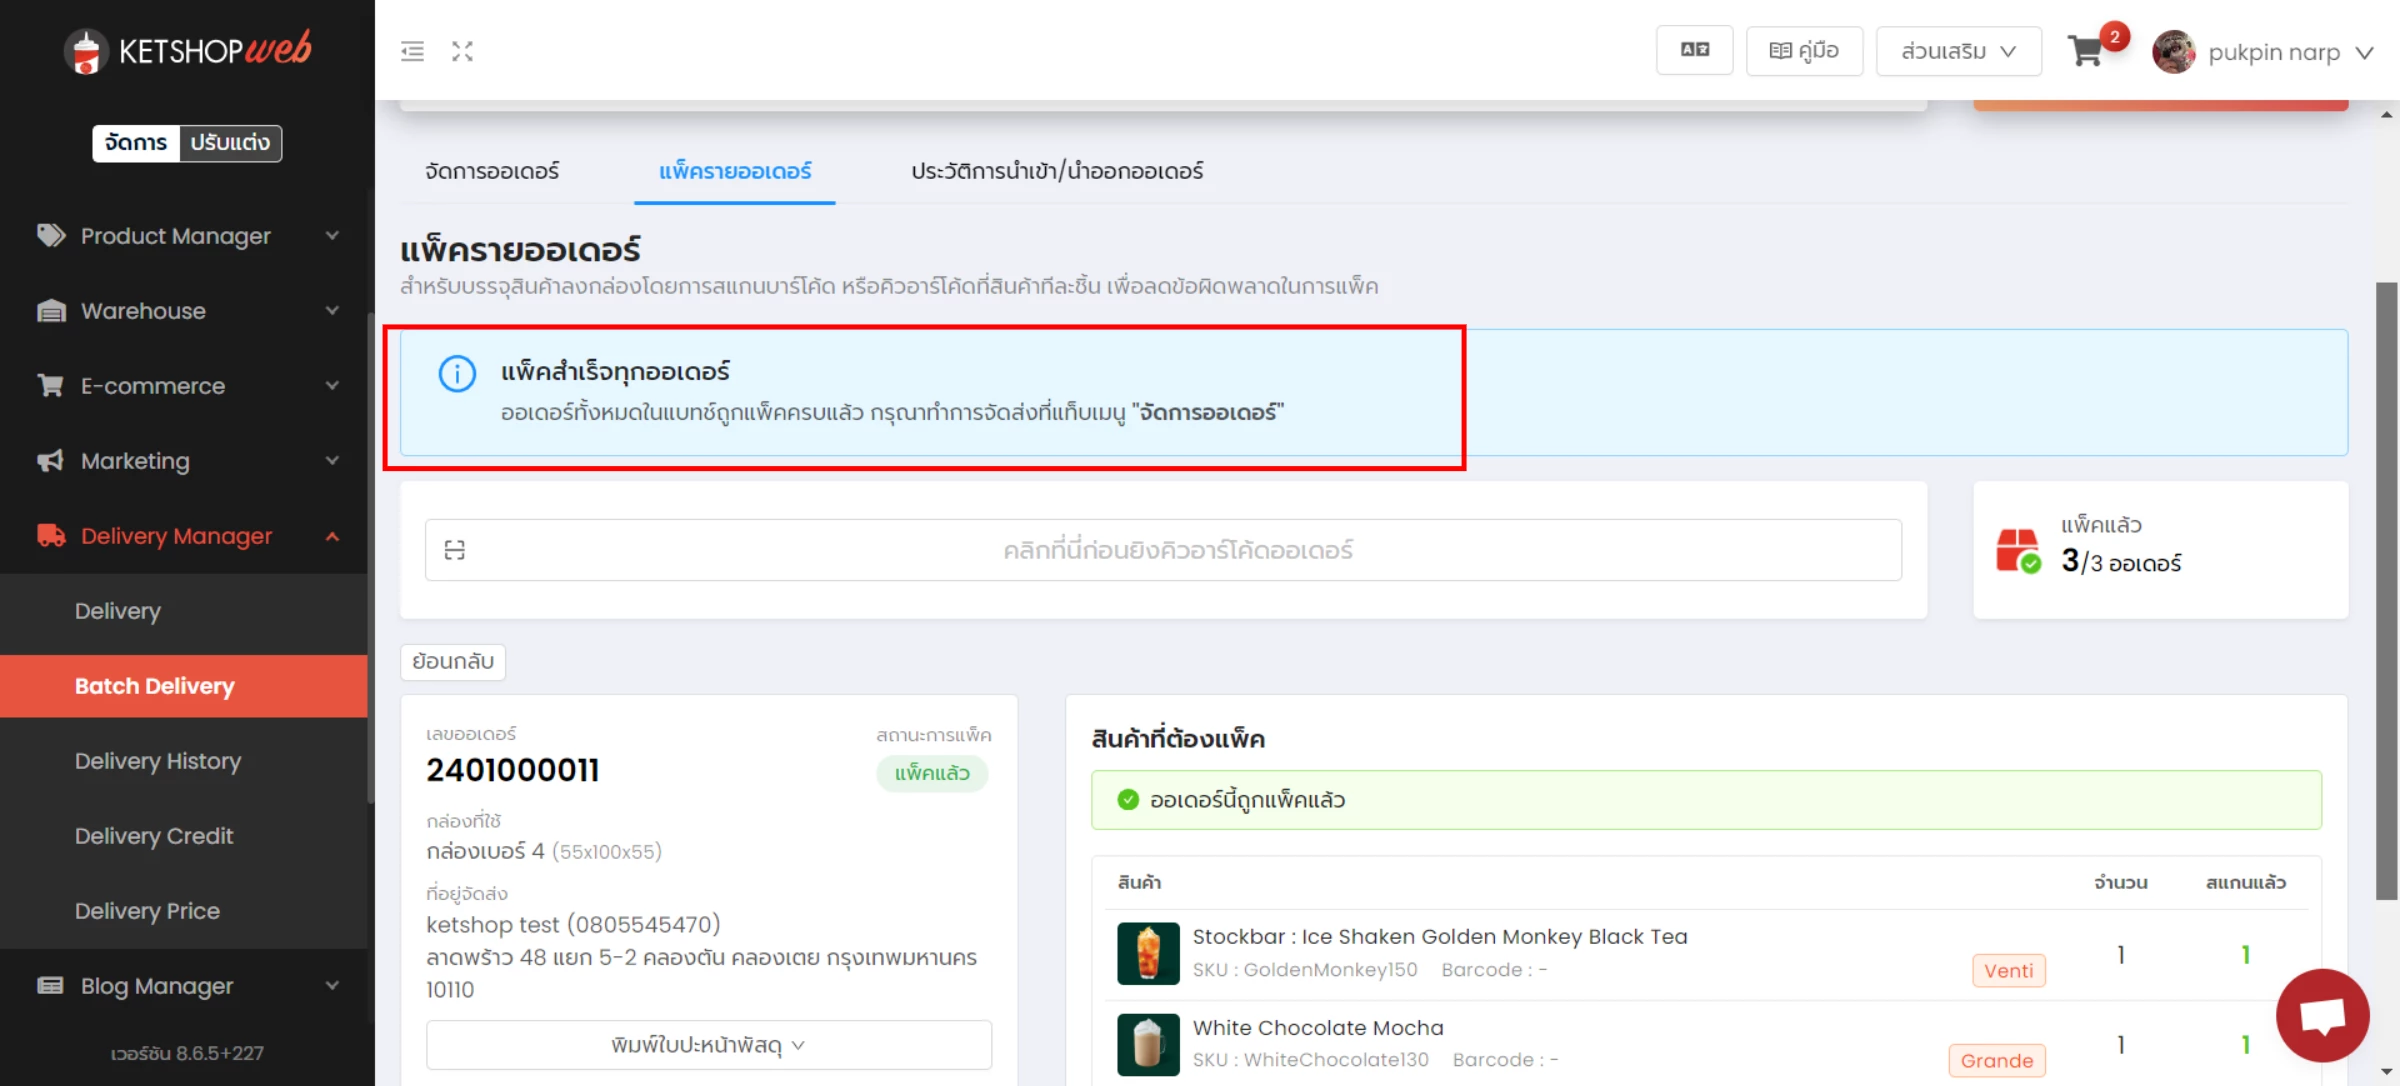
Task: Click the page vertical scrollbar
Action: coord(2387,591)
